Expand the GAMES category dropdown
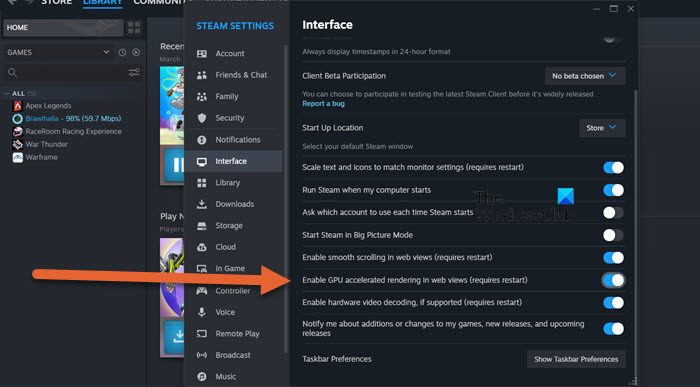This screenshot has width=700, height=387. 58,52
